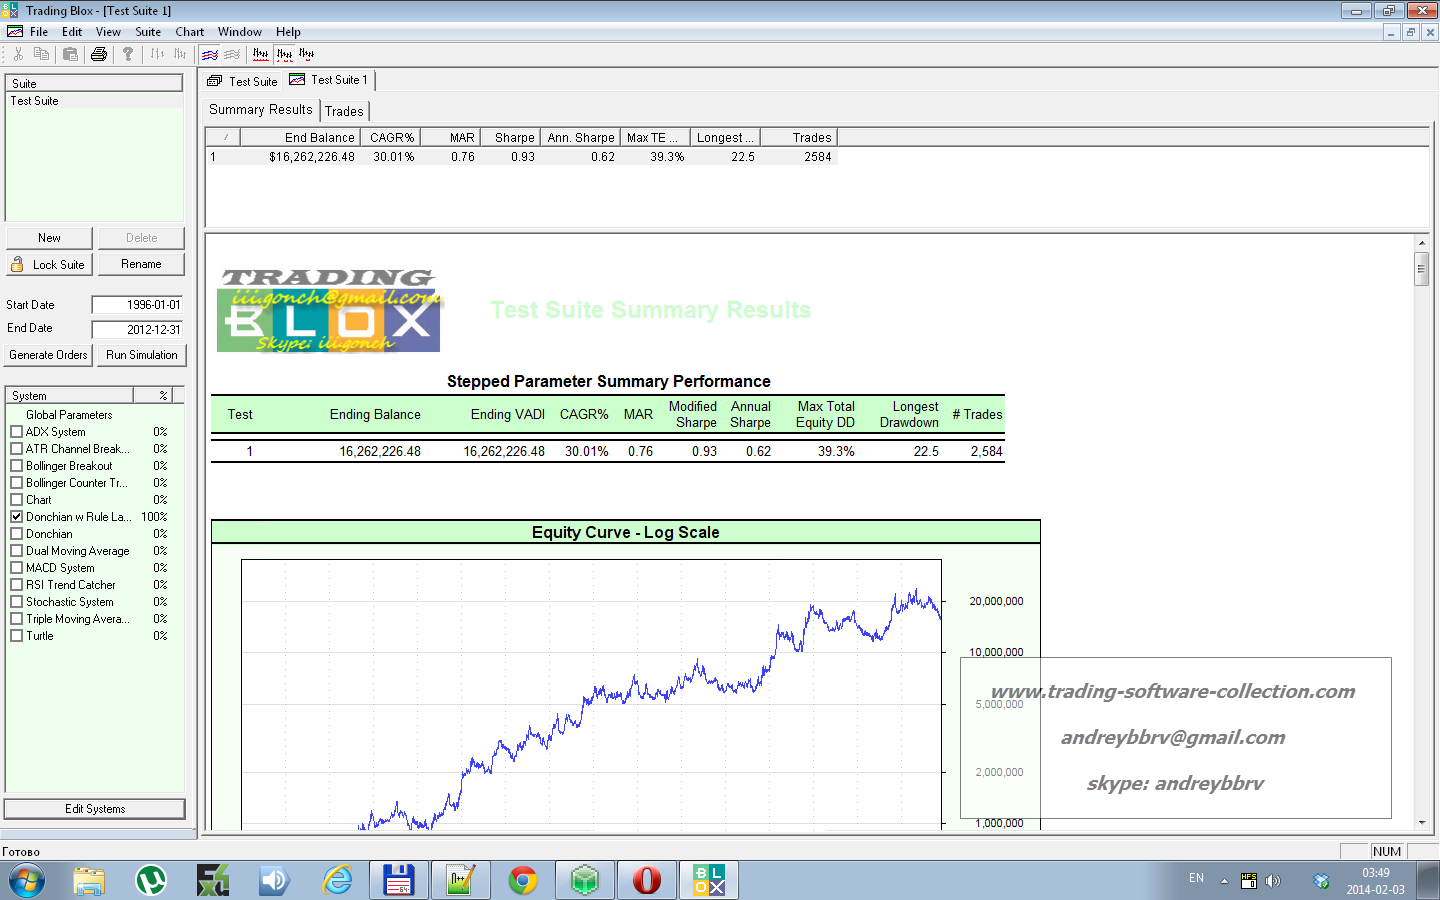The width and height of the screenshot is (1440, 900).
Task: Enable the Turtle system checkbox
Action: click(x=17, y=636)
